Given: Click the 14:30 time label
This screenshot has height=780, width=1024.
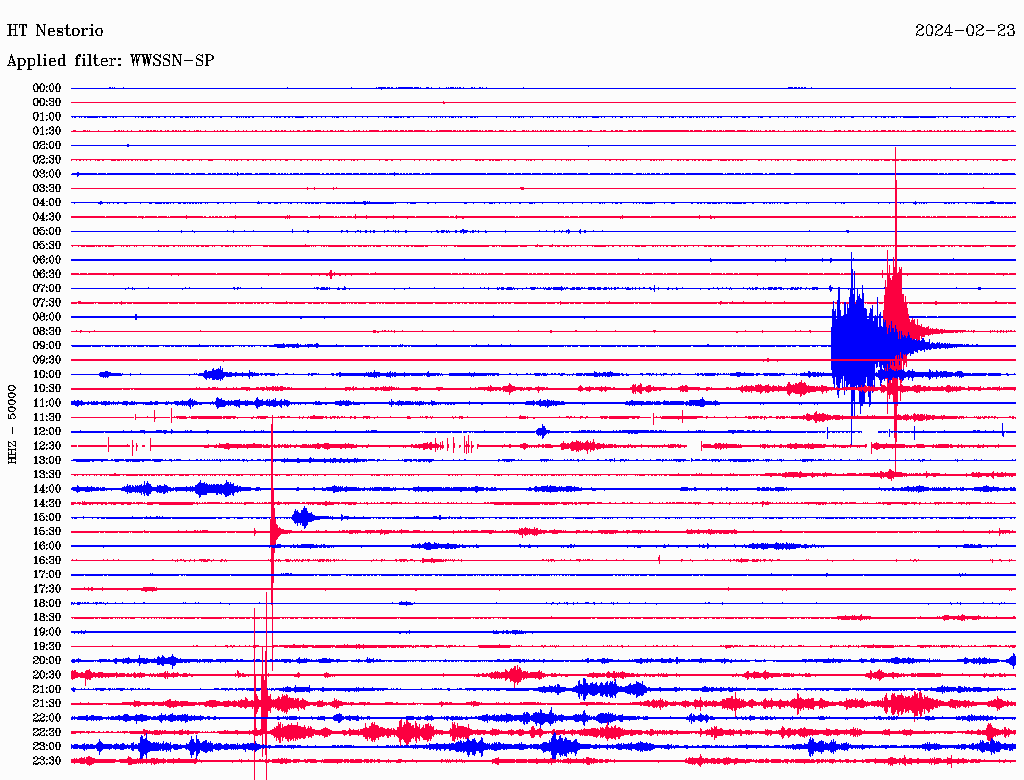Looking at the screenshot, I should pyautogui.click(x=47, y=504).
